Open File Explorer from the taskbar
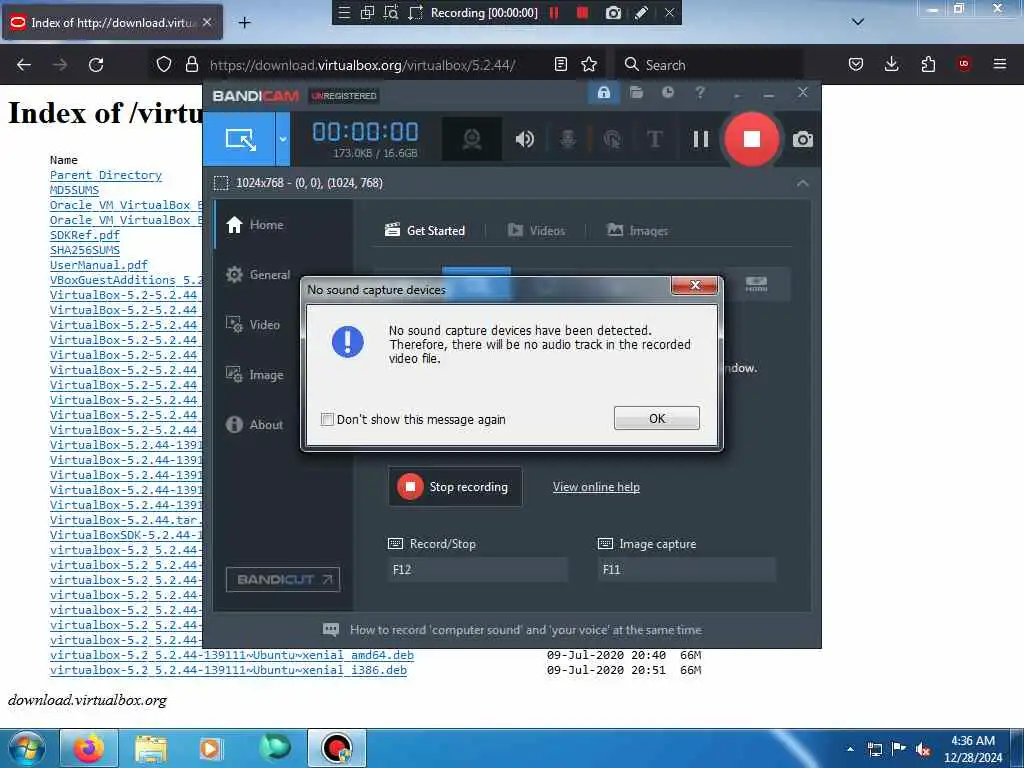Viewport: 1024px width, 768px height. [151, 748]
